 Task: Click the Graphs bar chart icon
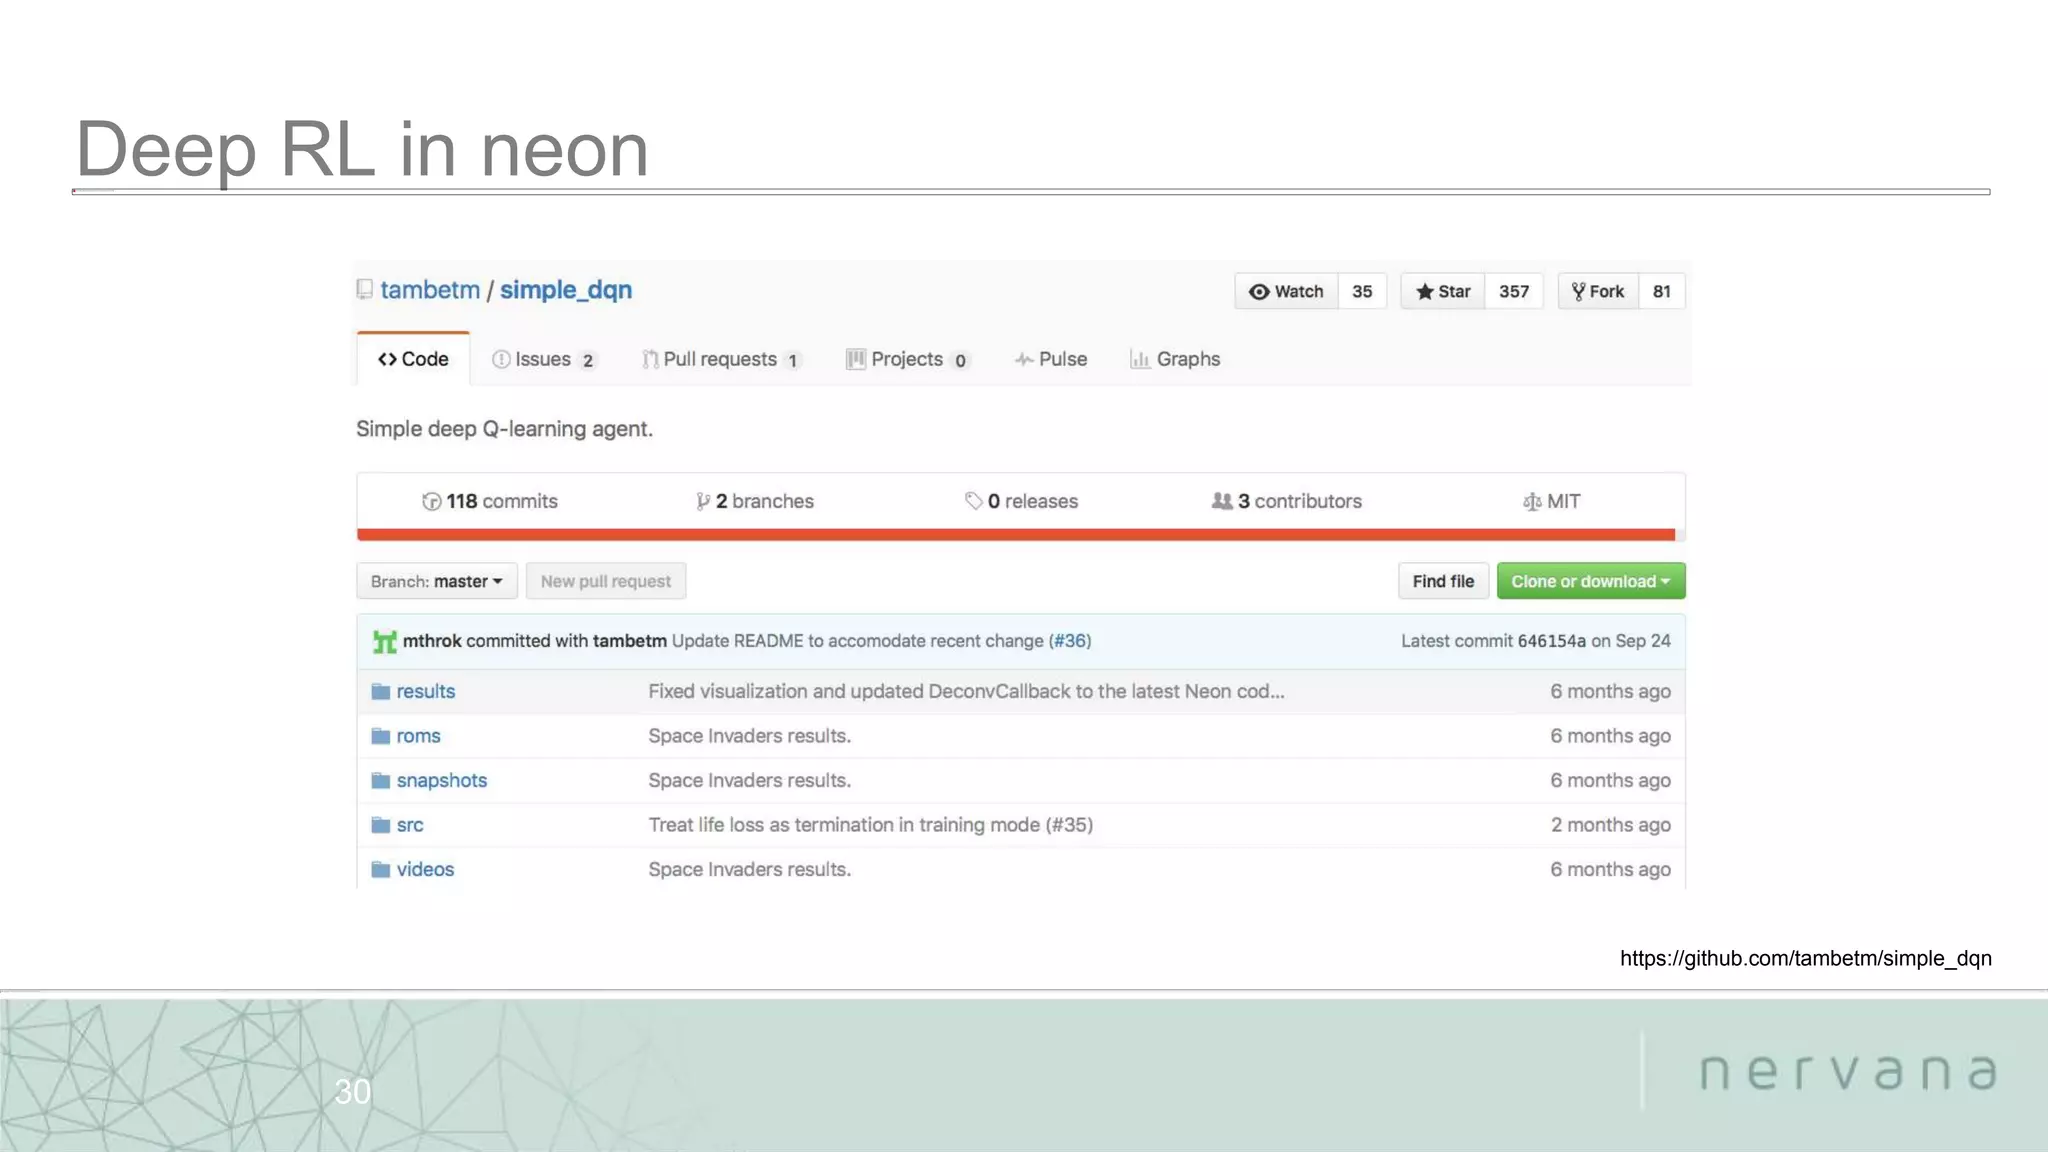[1139, 359]
